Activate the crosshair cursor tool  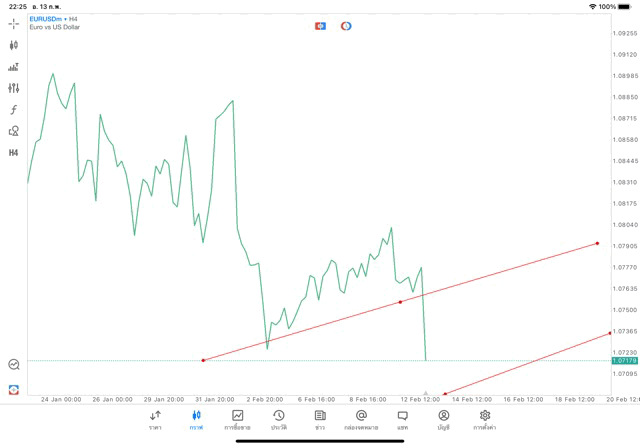14,23
